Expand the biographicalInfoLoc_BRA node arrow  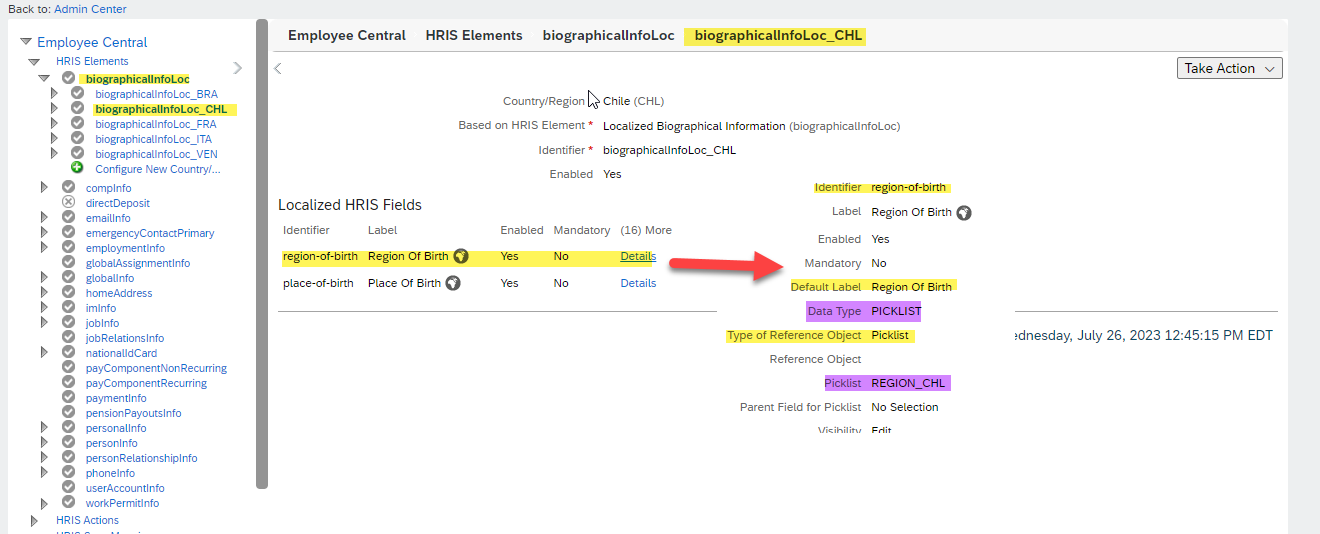[x=55, y=94]
